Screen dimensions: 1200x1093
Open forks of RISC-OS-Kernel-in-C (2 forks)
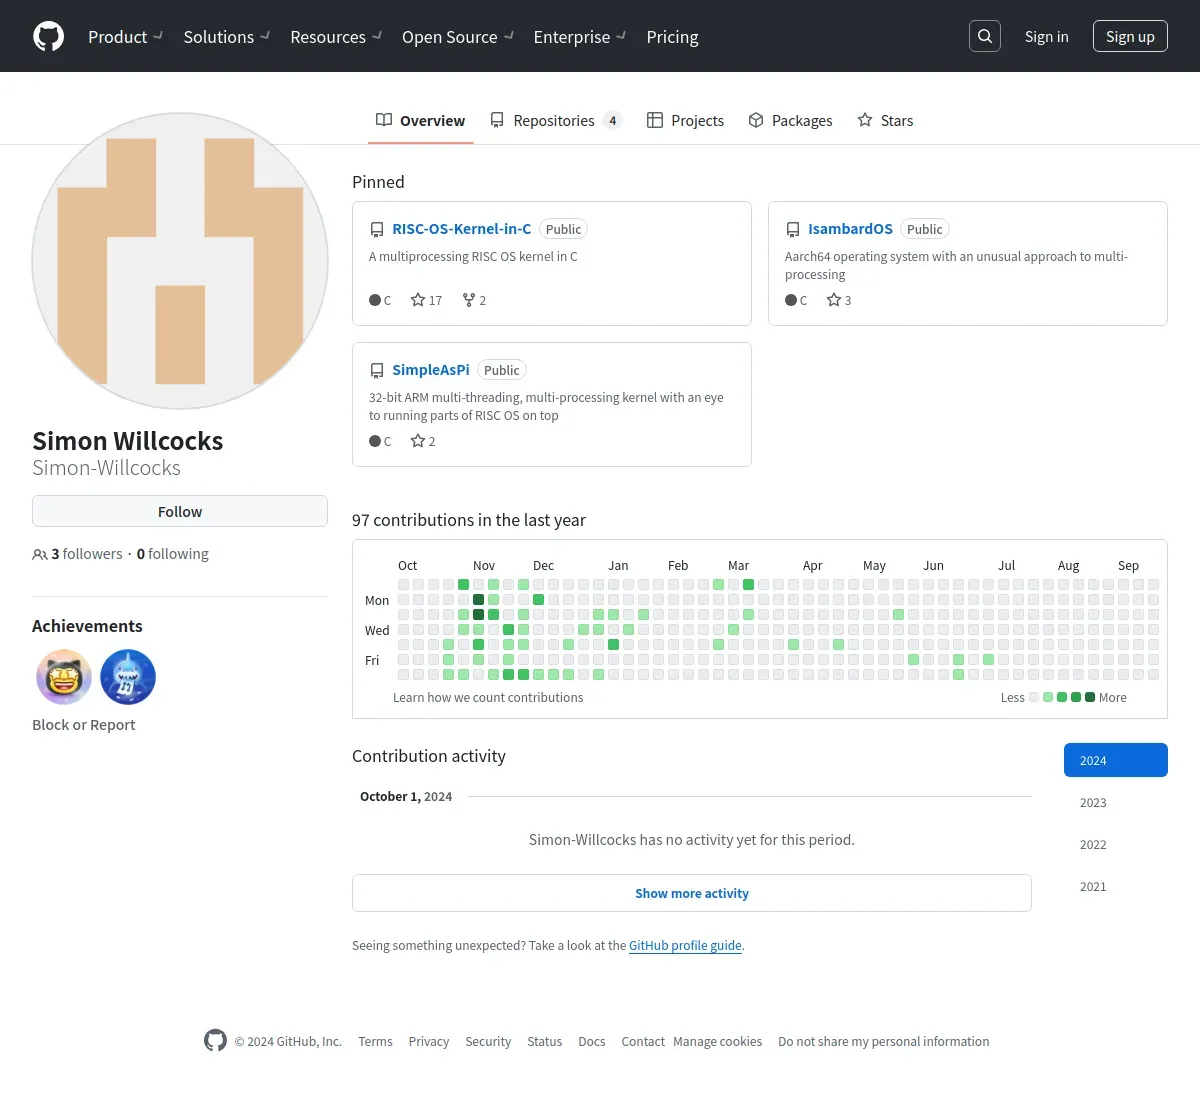[x=474, y=300]
